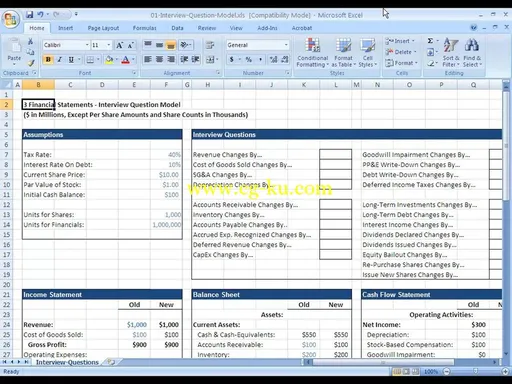Image resolution: width=512 pixels, height=384 pixels.
Task: Switch to the Data tab
Action: pos(177,28)
